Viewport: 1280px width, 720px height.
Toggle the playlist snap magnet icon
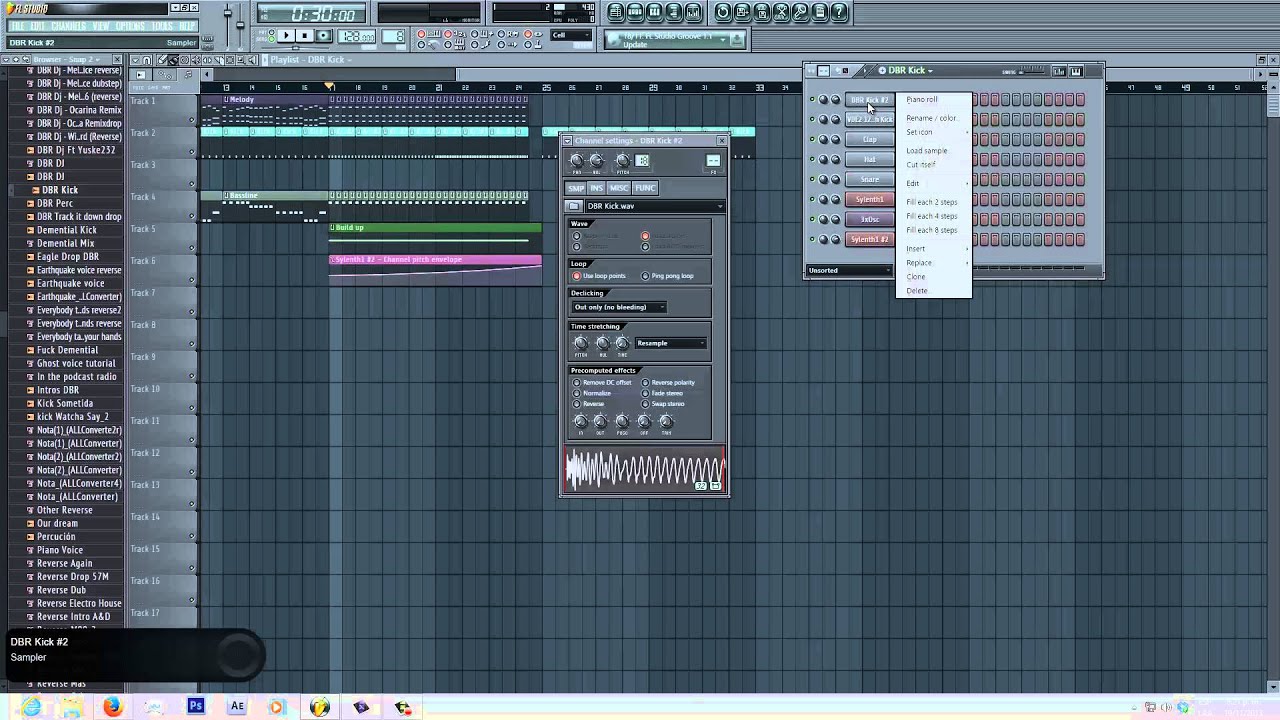point(146,60)
